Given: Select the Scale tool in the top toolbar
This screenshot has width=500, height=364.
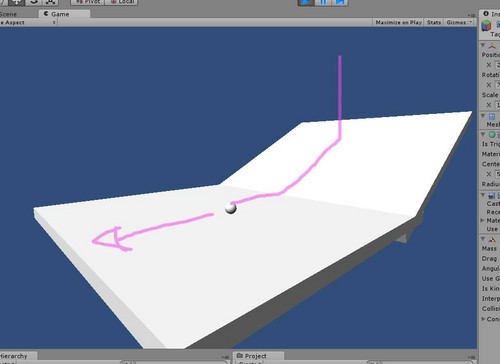Looking at the screenshot, I should pos(50,2).
